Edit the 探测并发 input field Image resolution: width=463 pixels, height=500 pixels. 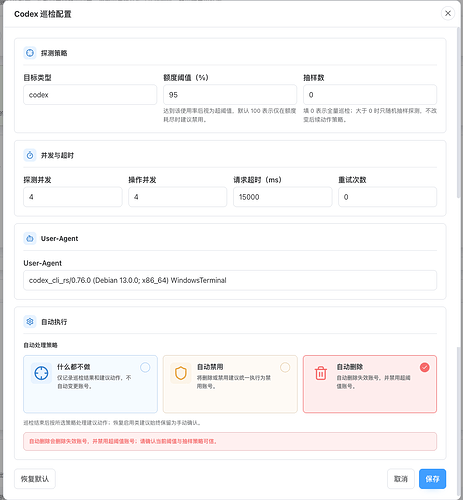coord(73,197)
